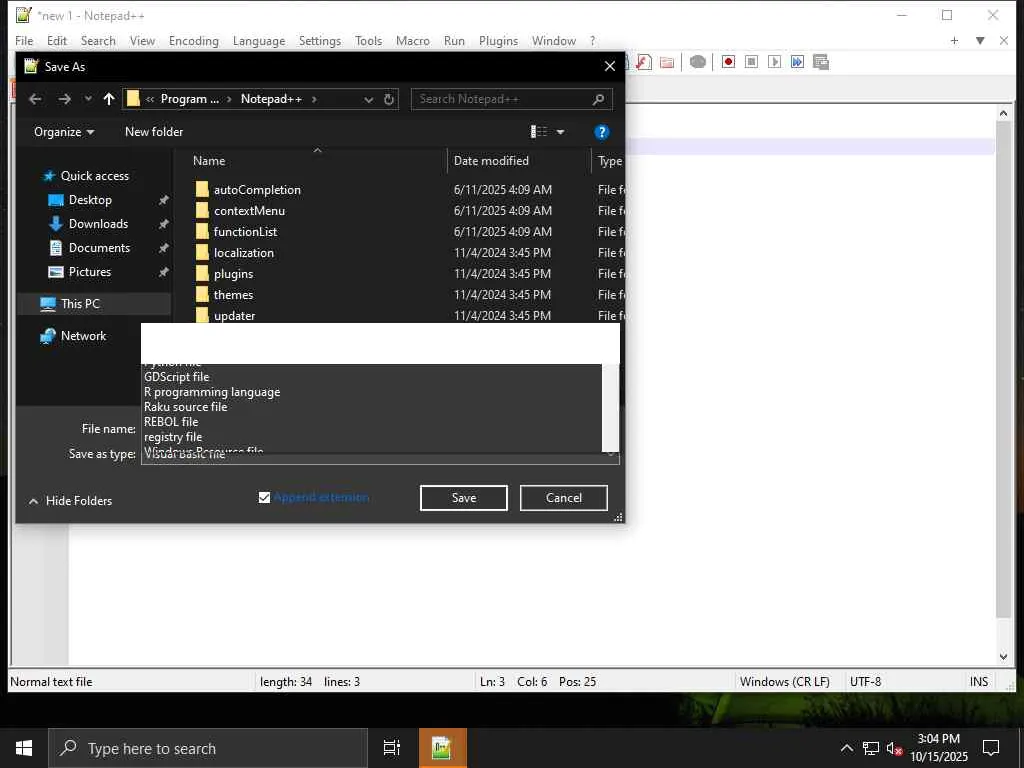Open notification center icon
The width and height of the screenshot is (1024, 768).
tap(991, 748)
